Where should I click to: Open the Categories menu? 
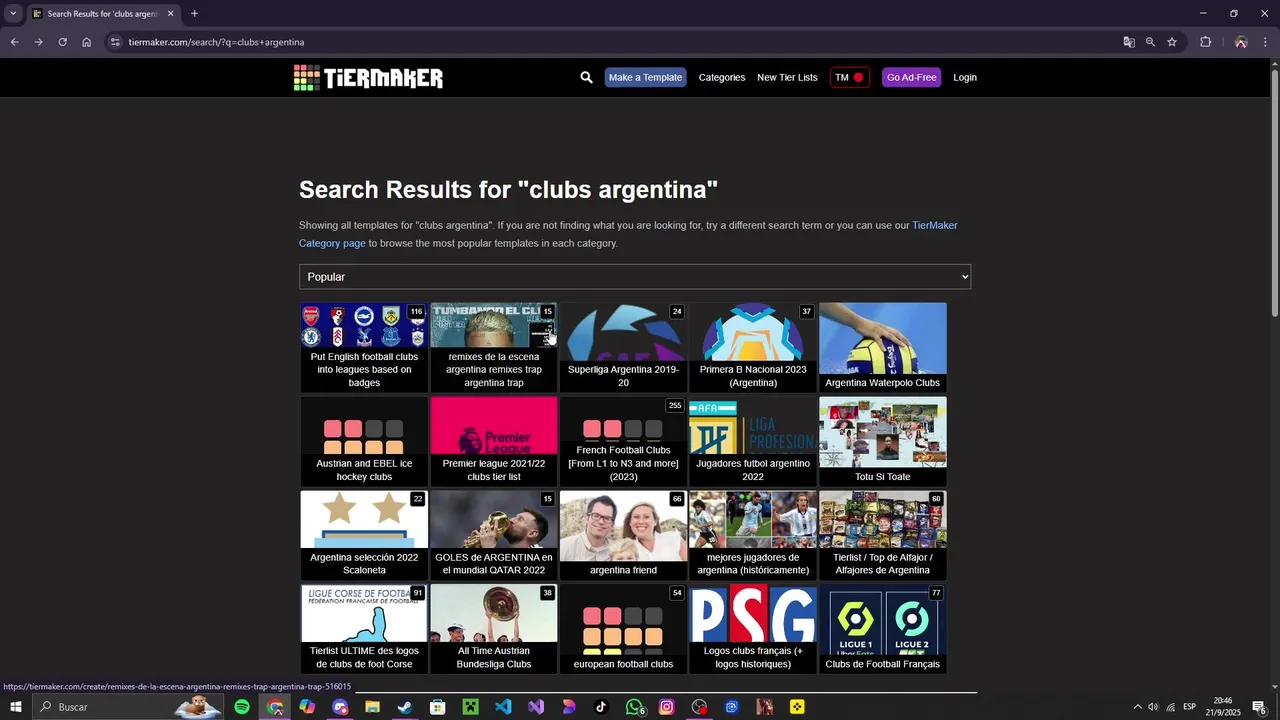point(721,77)
